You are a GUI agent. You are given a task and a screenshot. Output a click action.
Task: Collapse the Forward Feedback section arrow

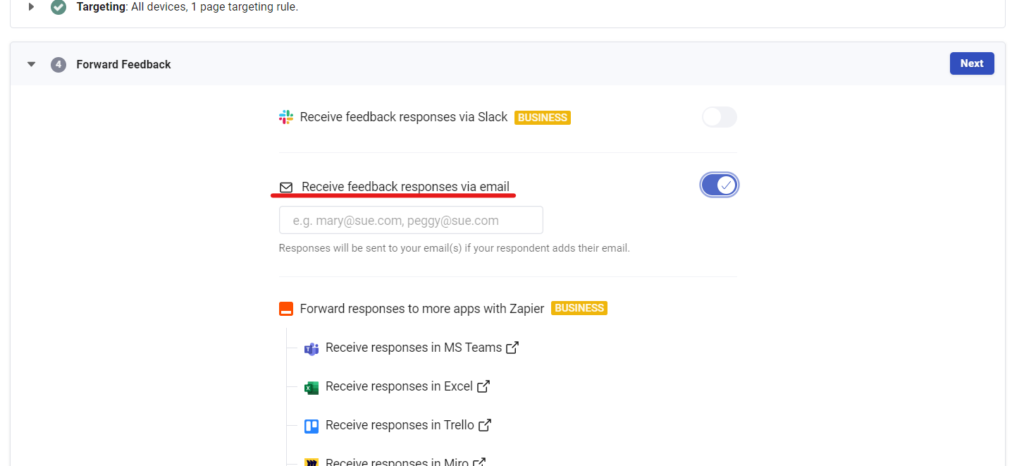(x=31, y=64)
